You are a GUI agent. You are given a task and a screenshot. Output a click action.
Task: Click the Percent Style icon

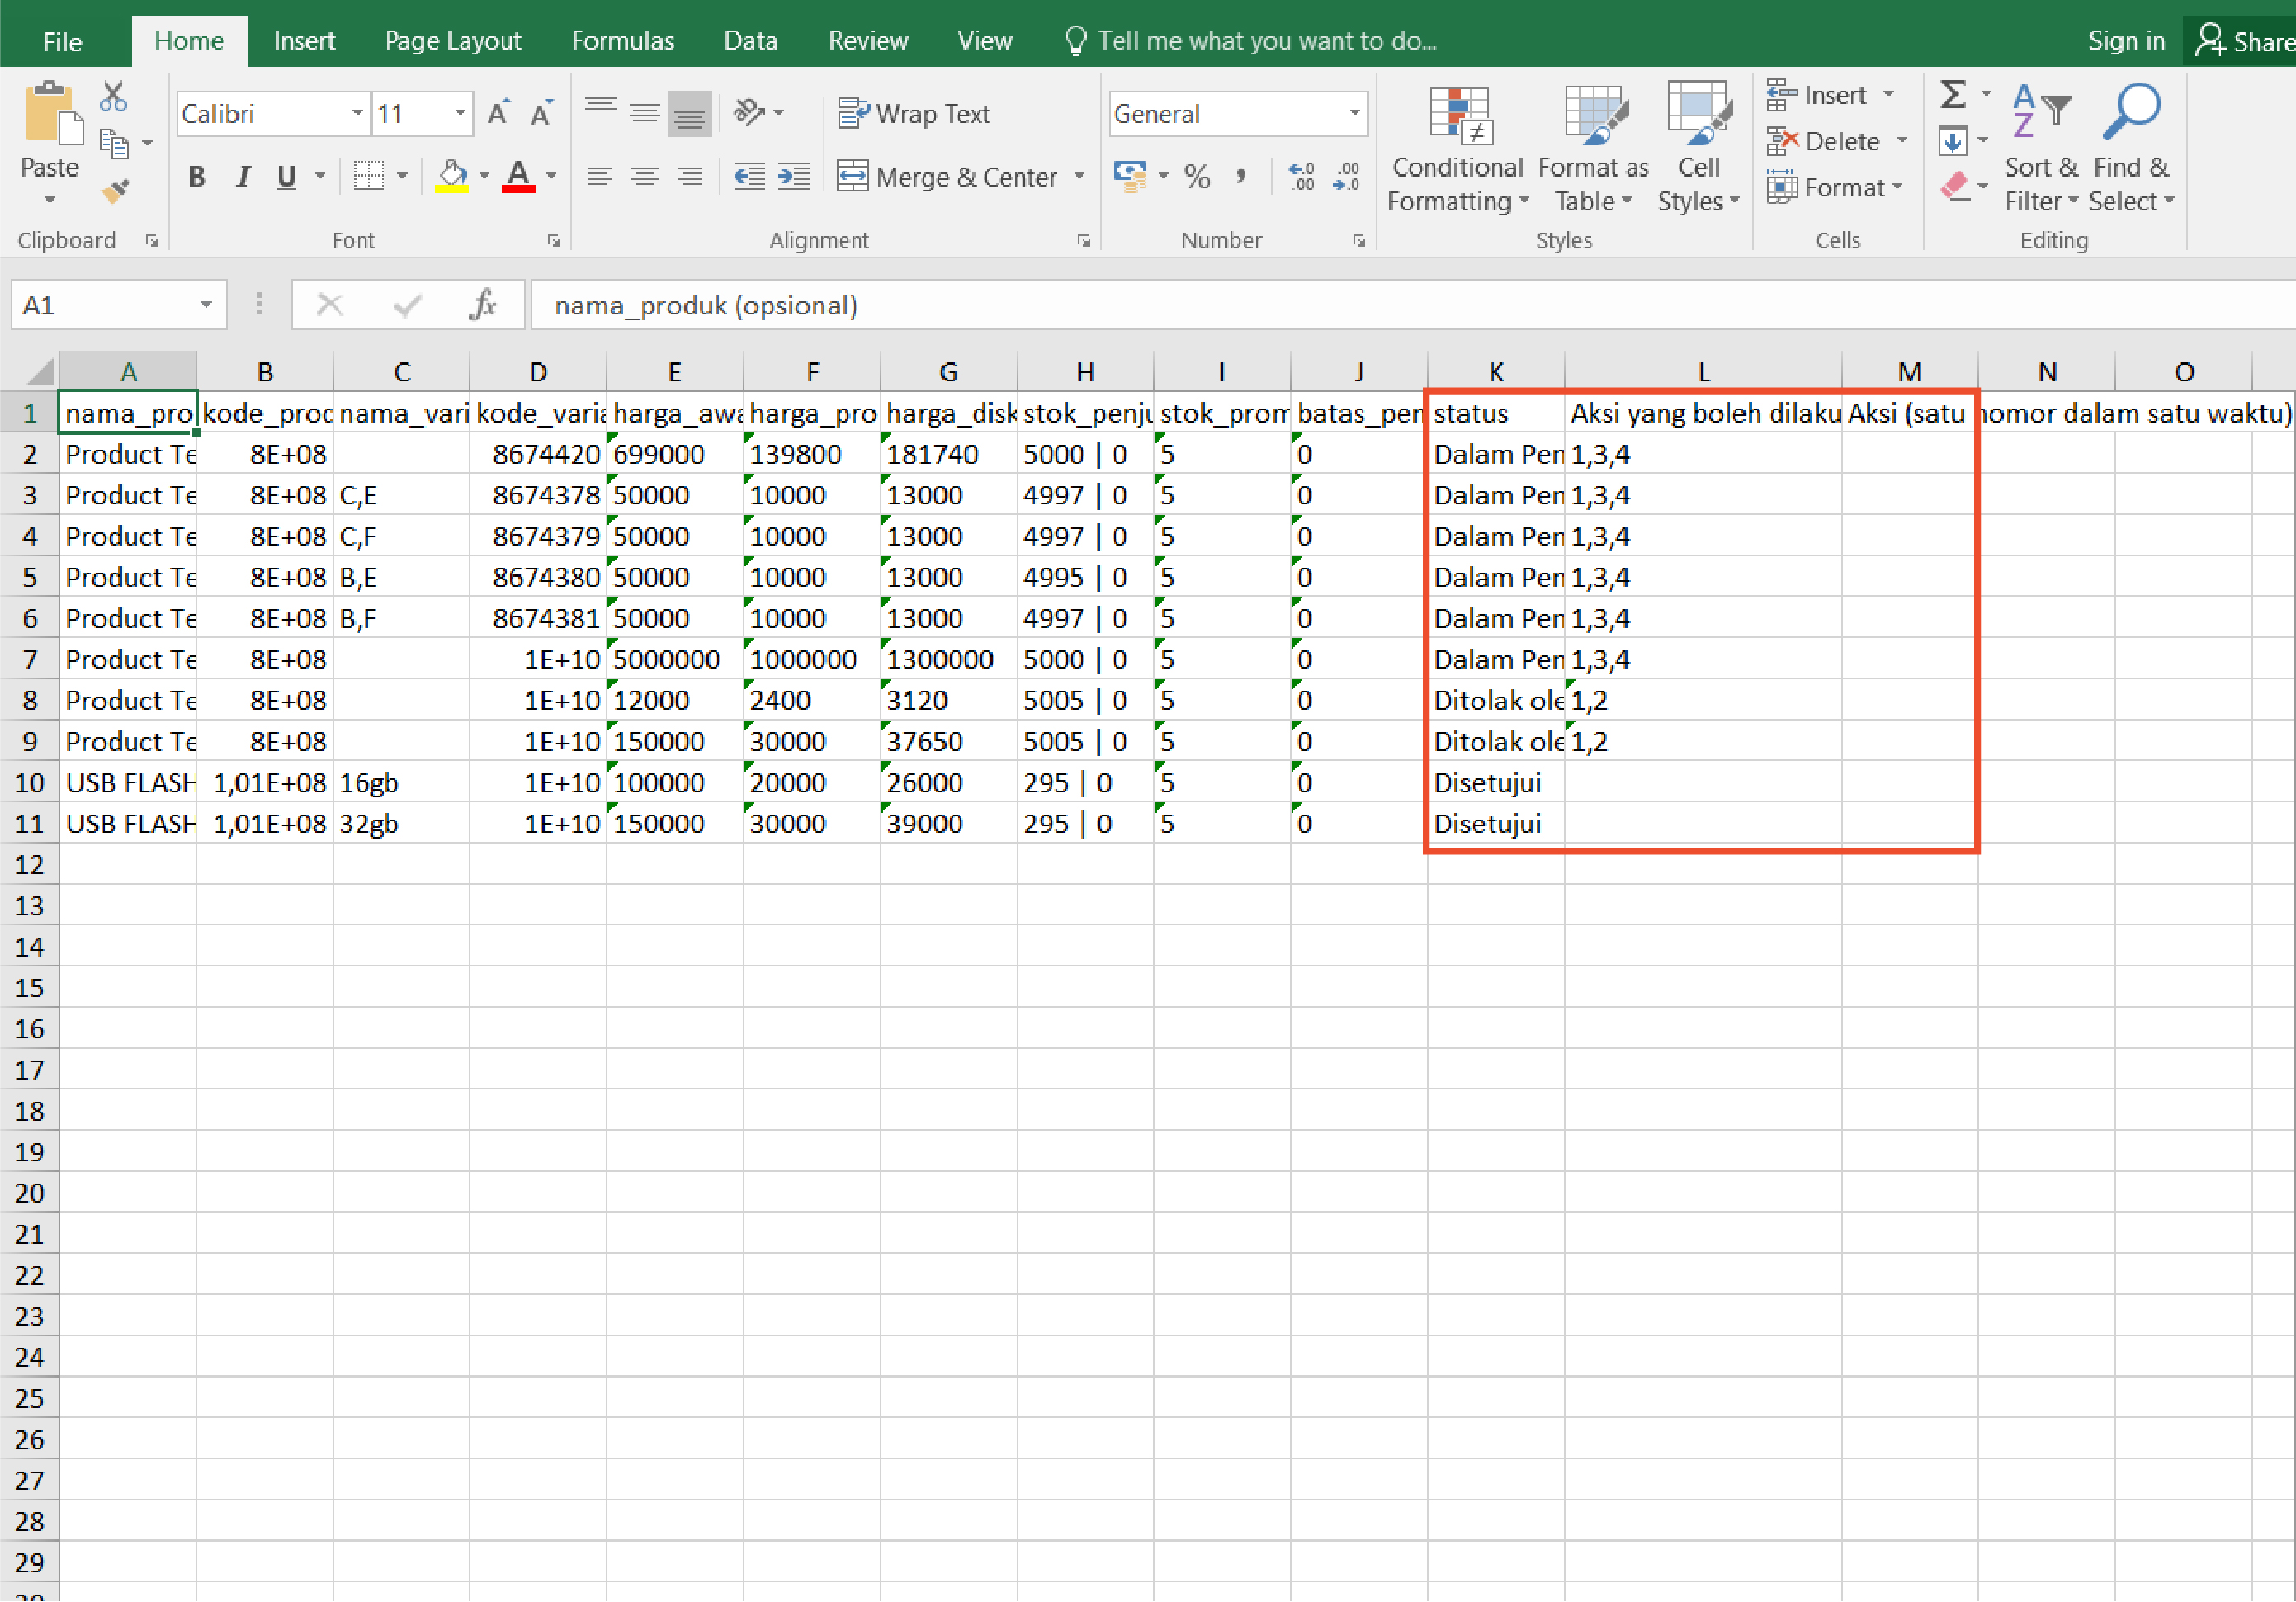pos(1196,177)
